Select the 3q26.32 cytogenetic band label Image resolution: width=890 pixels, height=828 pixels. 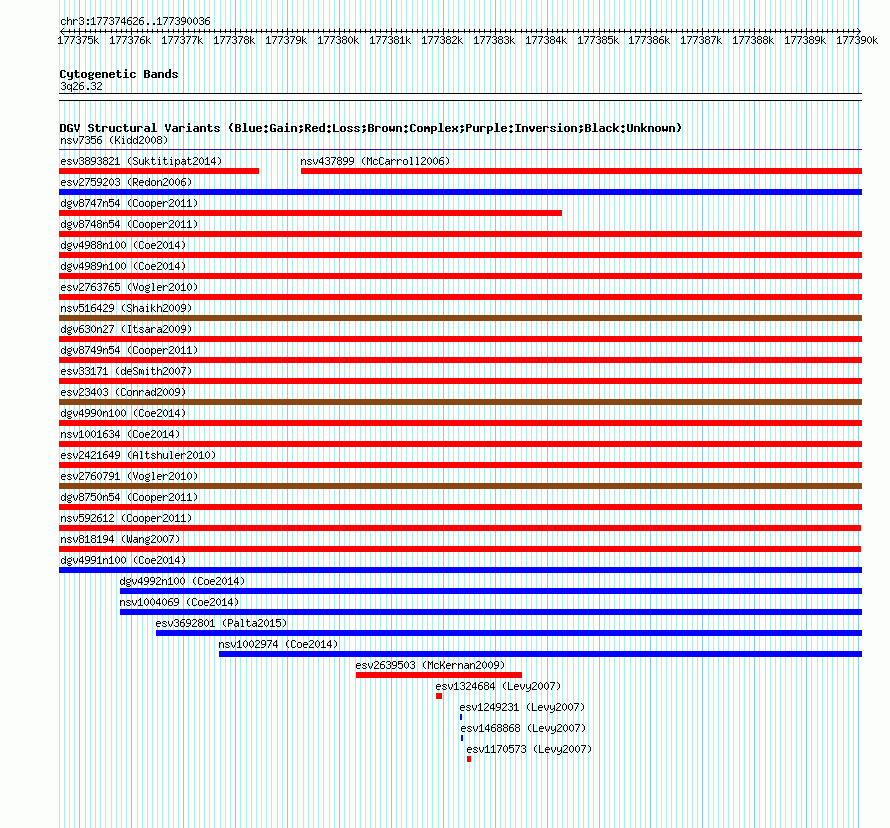(81, 86)
